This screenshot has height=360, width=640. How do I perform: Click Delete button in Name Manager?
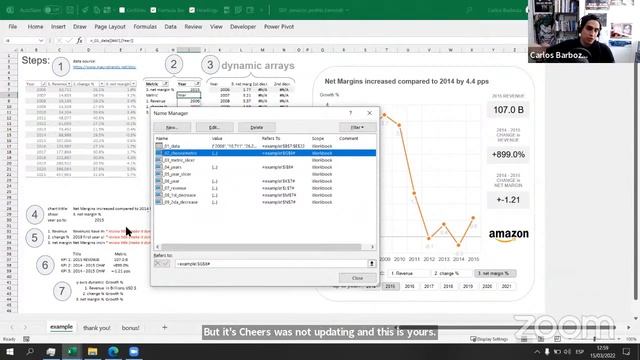coord(257,127)
